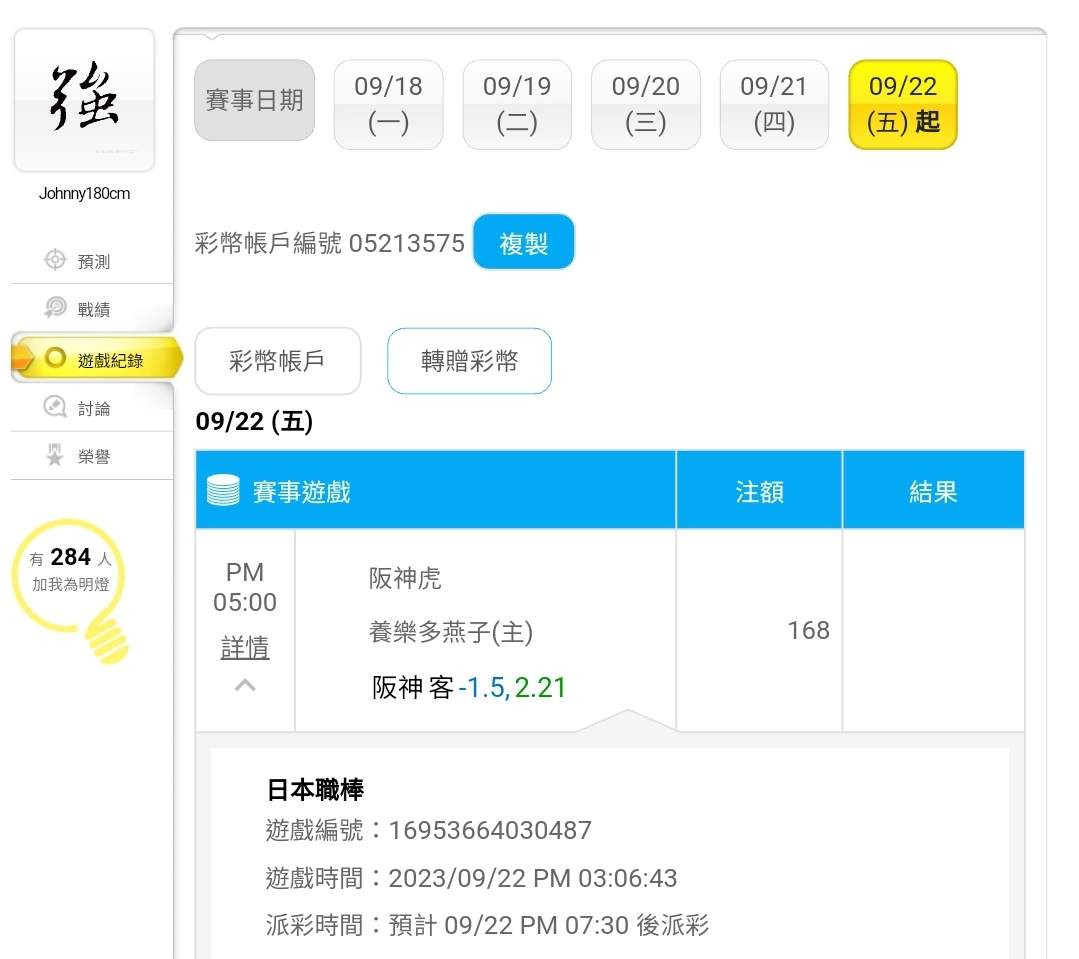
Task: Click the 09/22 (五) date heading
Action: point(254,421)
